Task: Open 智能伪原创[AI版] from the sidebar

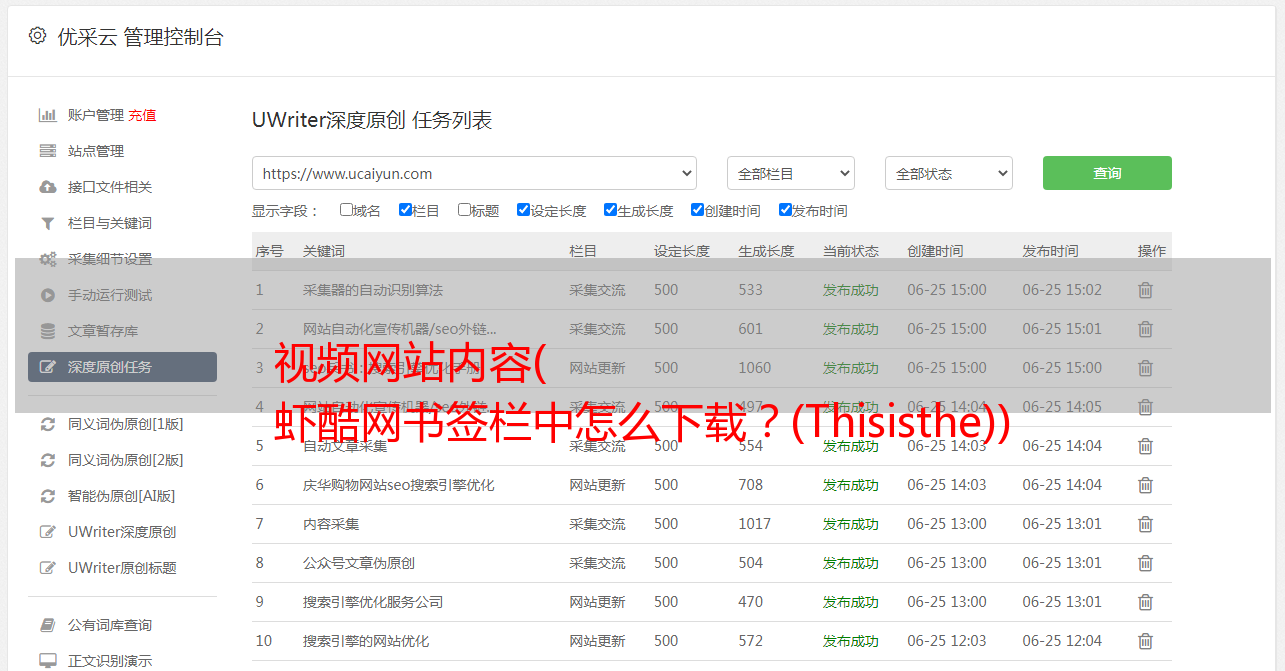Action: [122, 496]
